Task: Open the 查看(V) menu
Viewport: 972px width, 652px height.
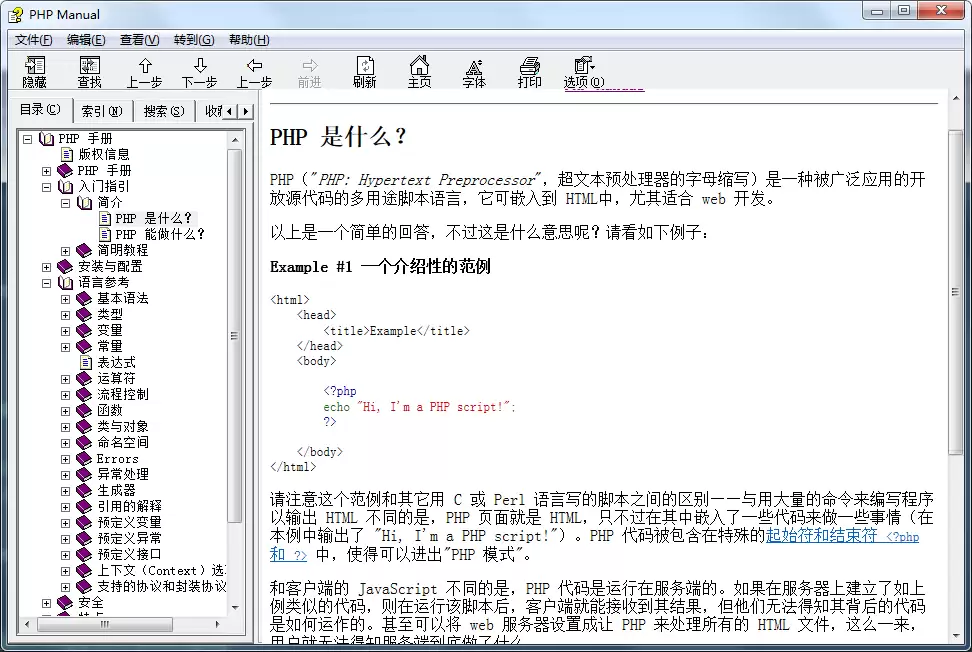Action: (x=139, y=40)
